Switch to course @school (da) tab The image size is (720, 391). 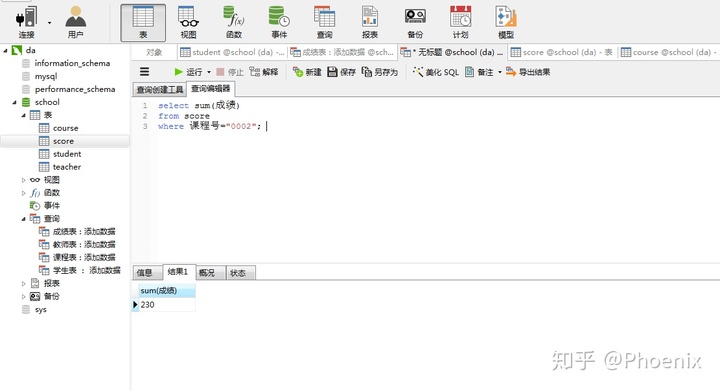669,52
